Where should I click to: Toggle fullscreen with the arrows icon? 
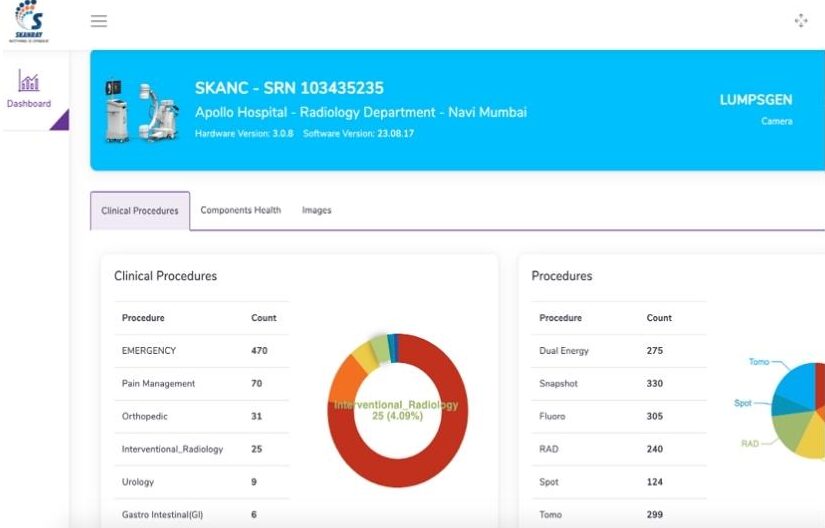pos(801,21)
